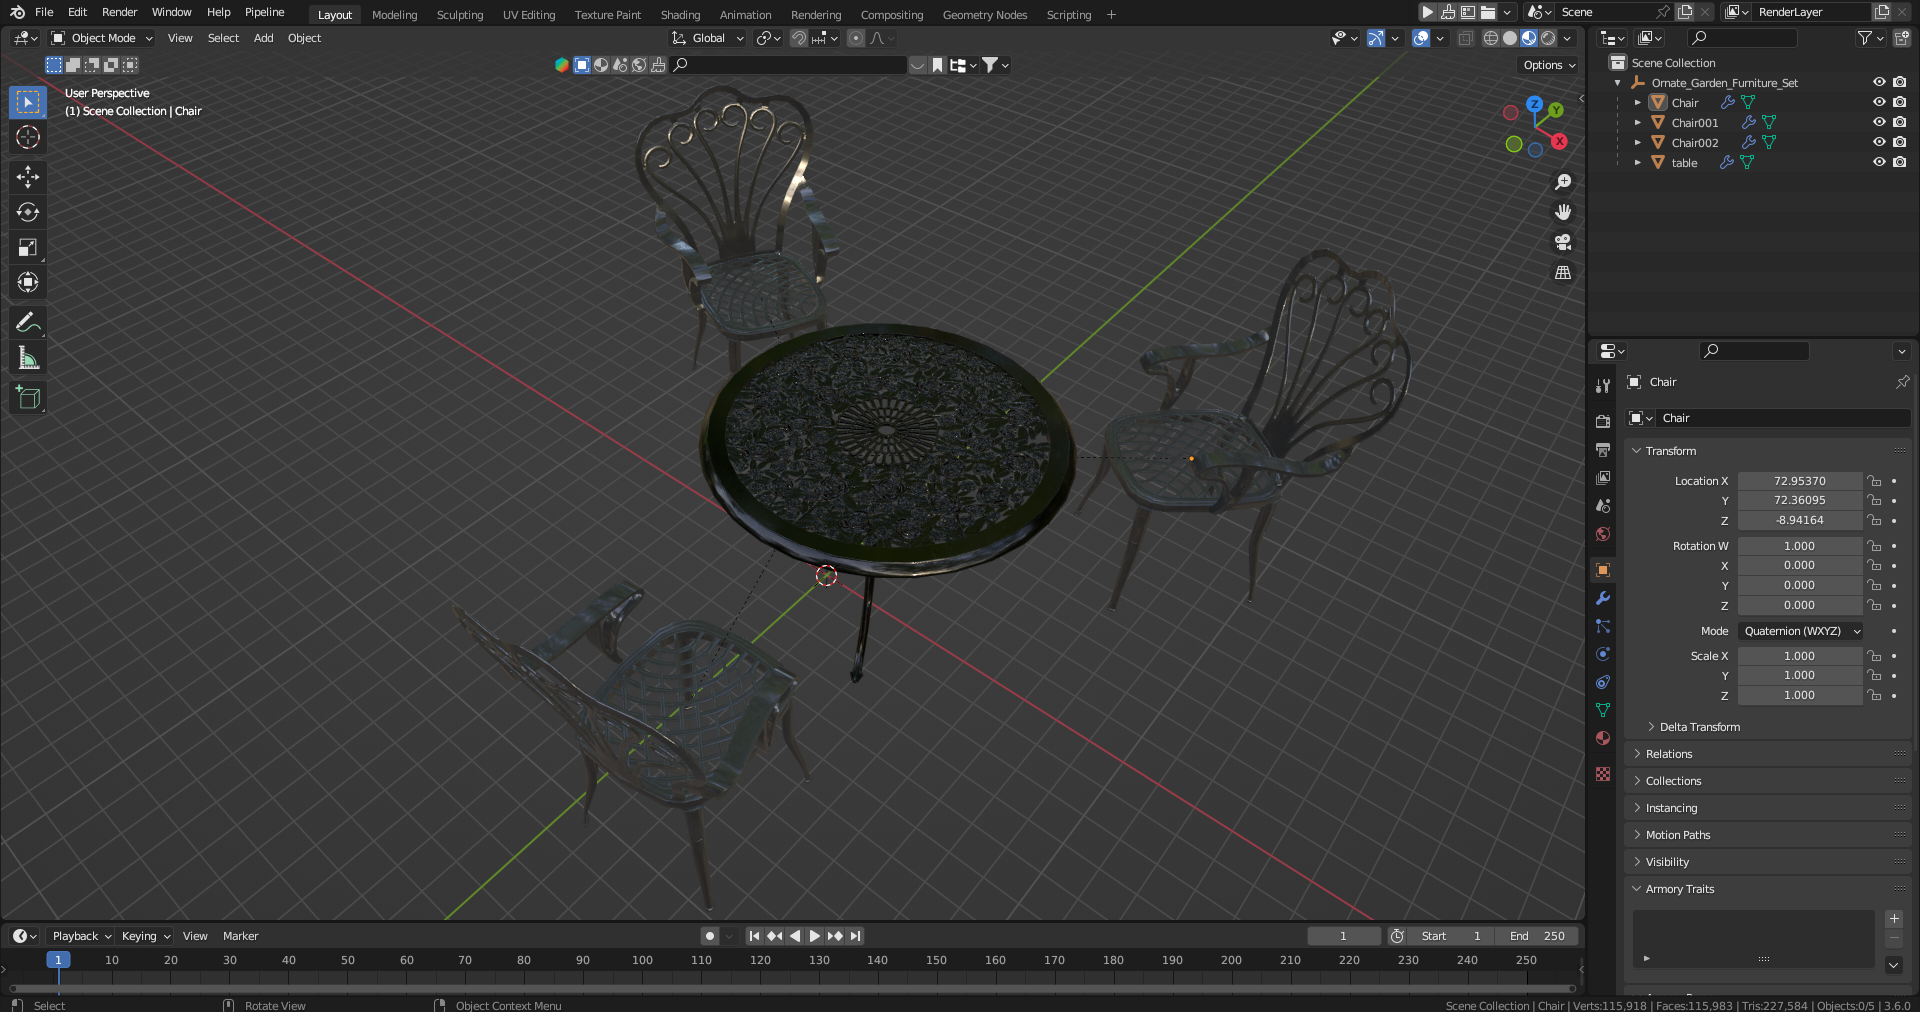Switch perspective/orthographic grid icon
1920x1012 pixels.
coord(1563,272)
